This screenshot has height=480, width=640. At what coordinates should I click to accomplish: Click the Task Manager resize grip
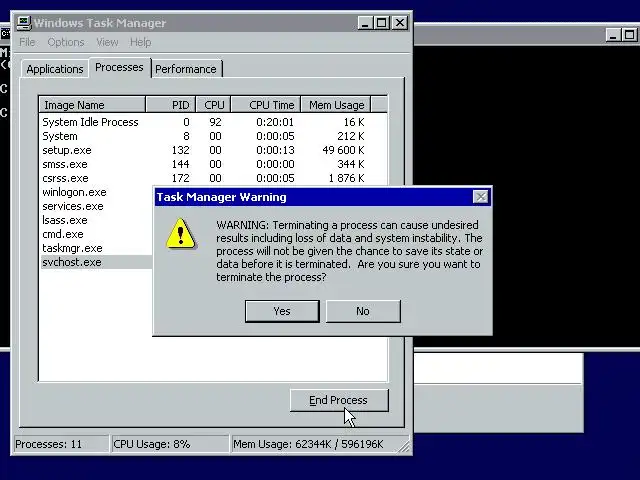404,447
